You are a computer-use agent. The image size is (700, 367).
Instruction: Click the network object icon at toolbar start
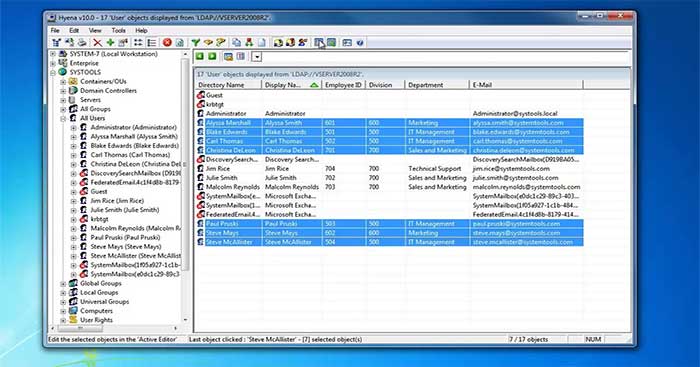[56, 43]
